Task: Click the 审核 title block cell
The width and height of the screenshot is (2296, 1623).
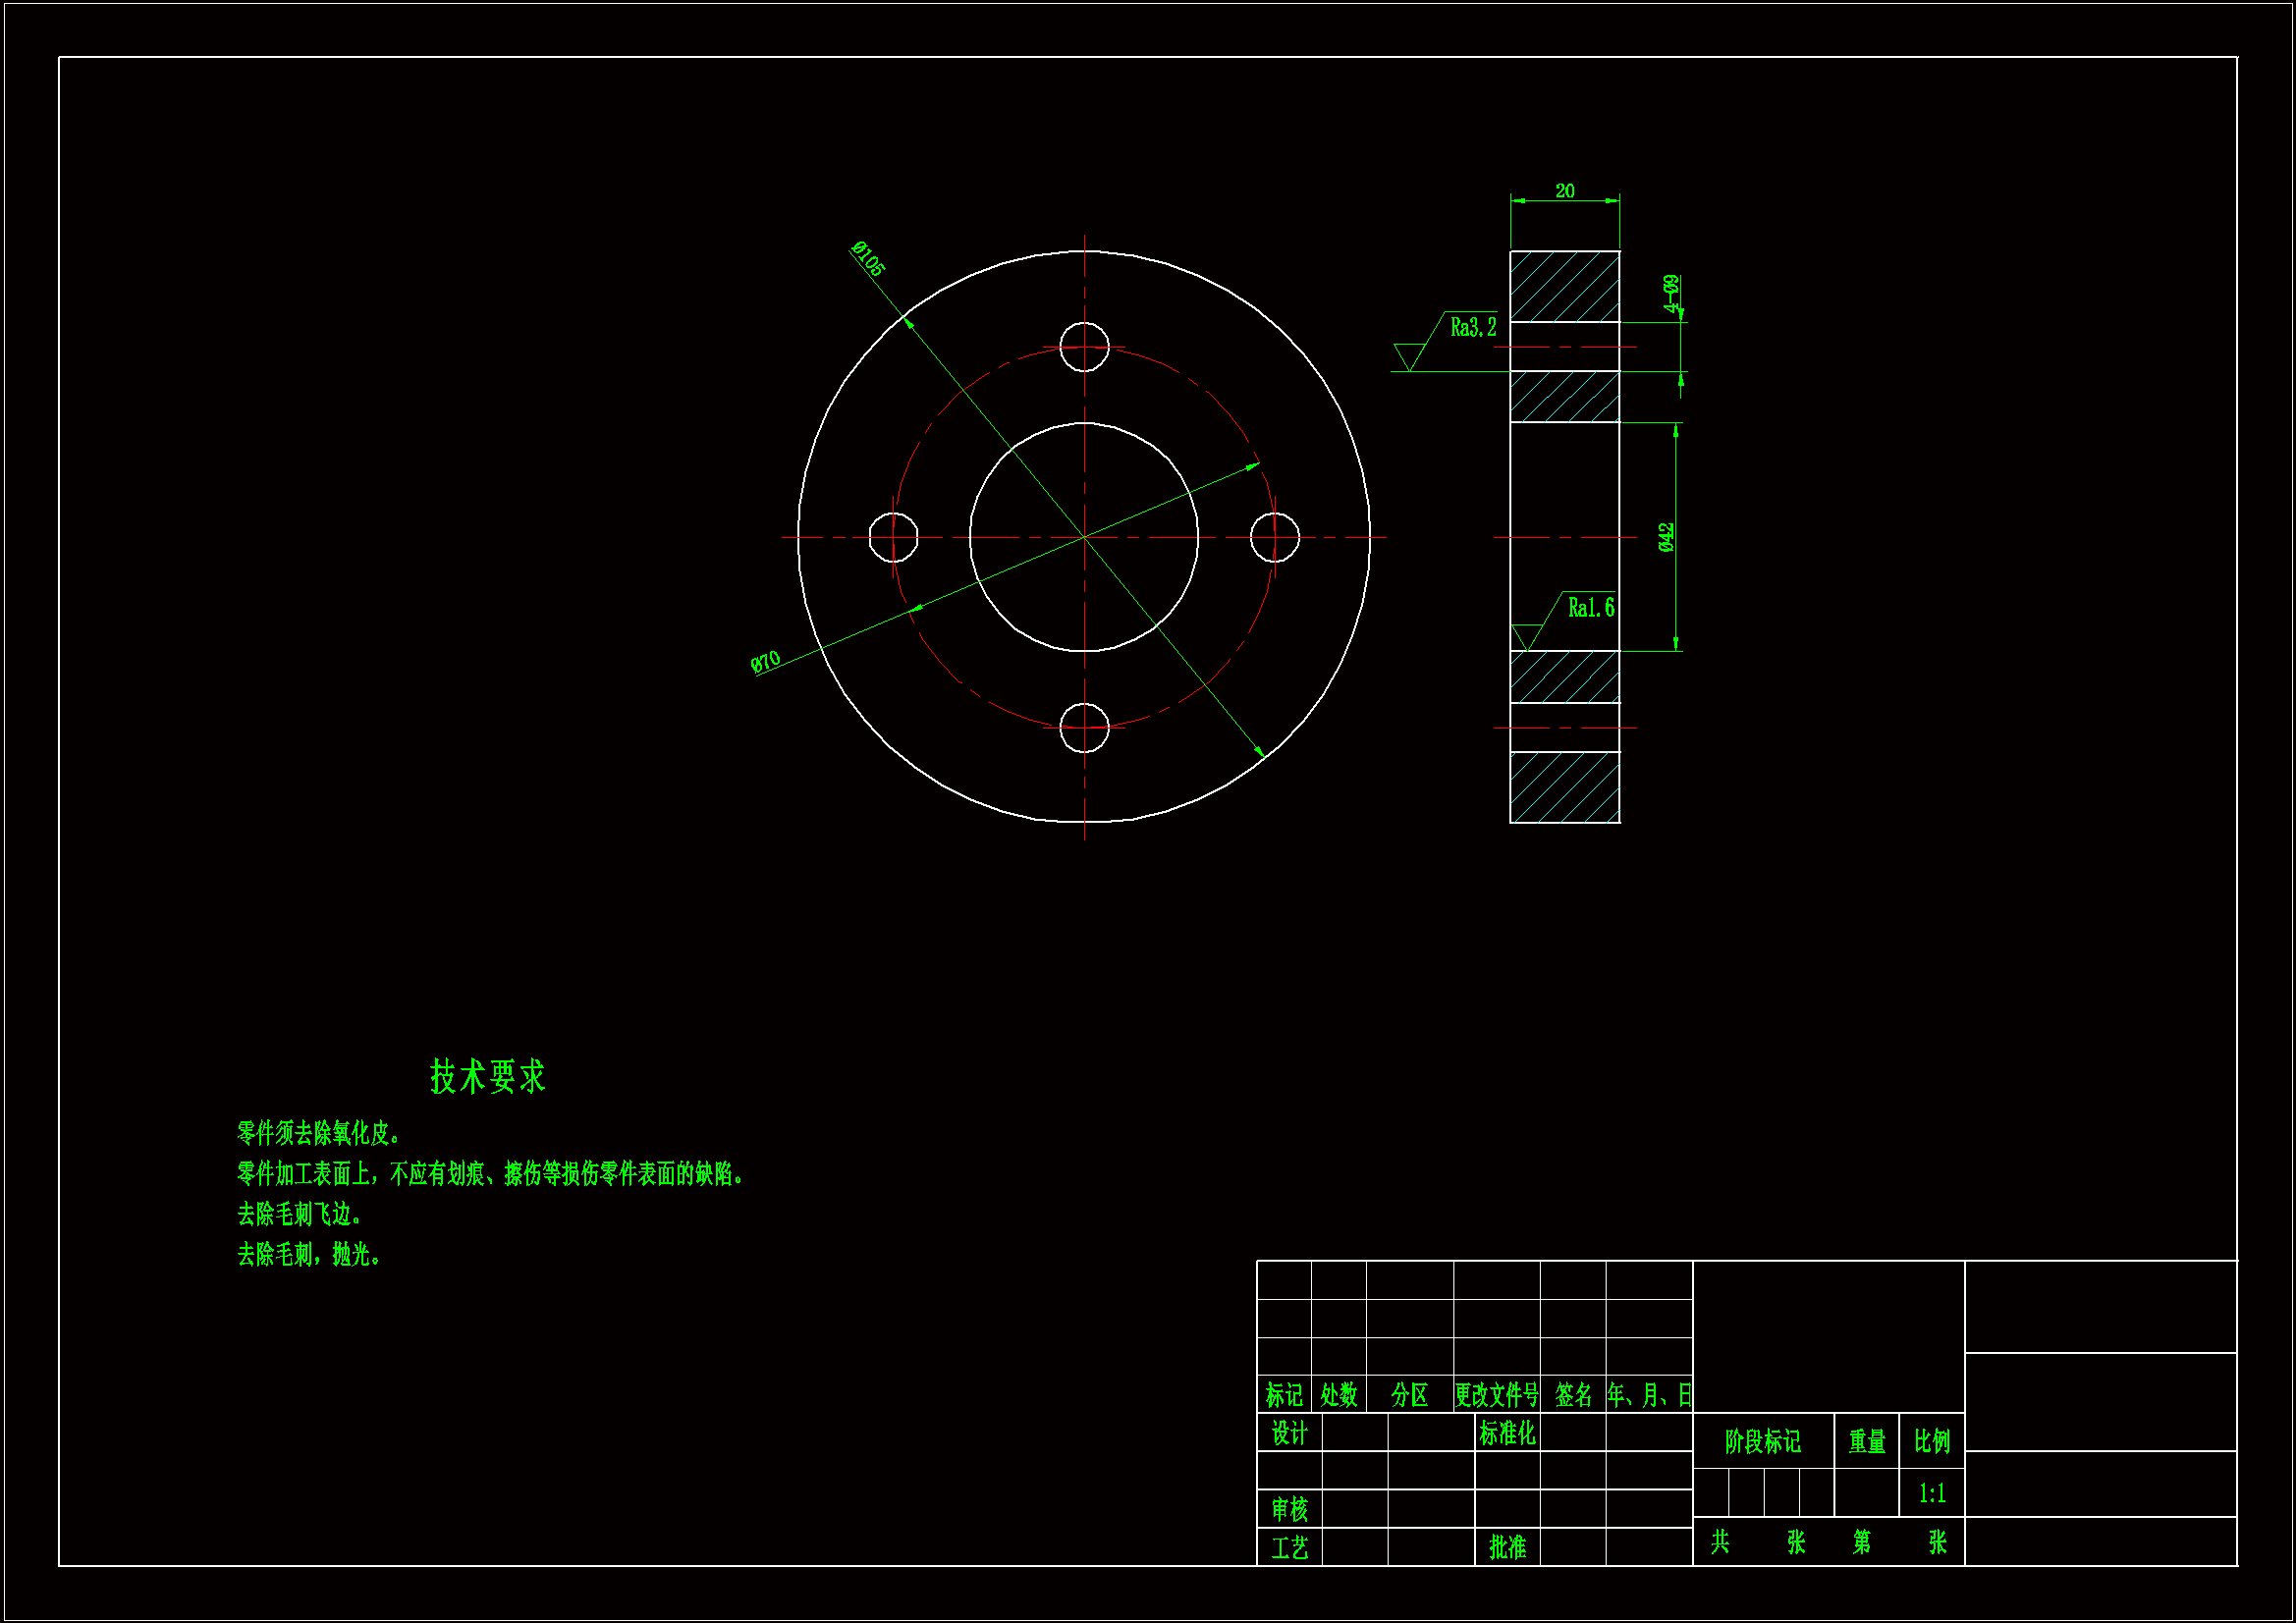Action: (x=1289, y=1509)
